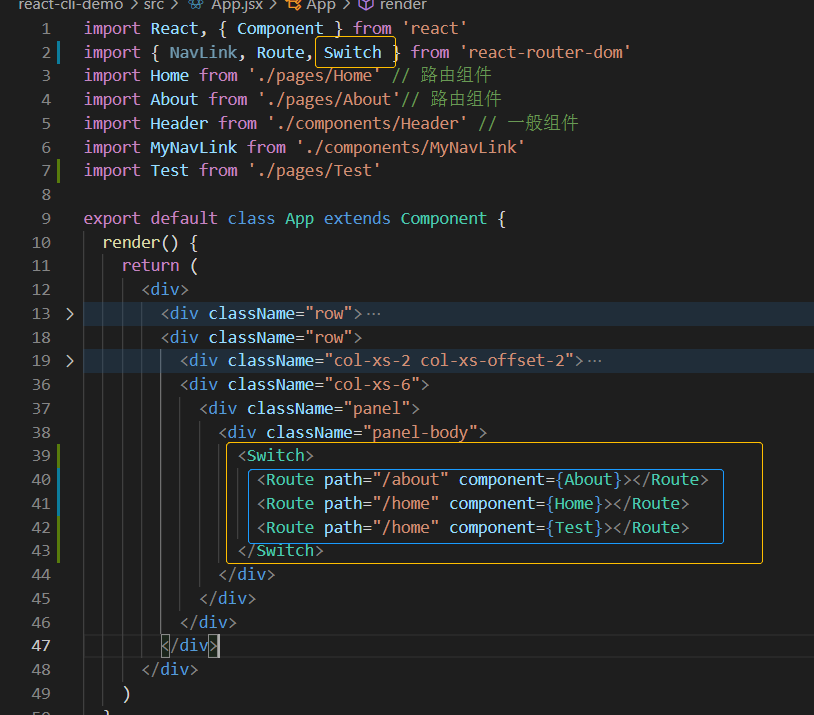Click line number 47 in gutter

point(41,646)
